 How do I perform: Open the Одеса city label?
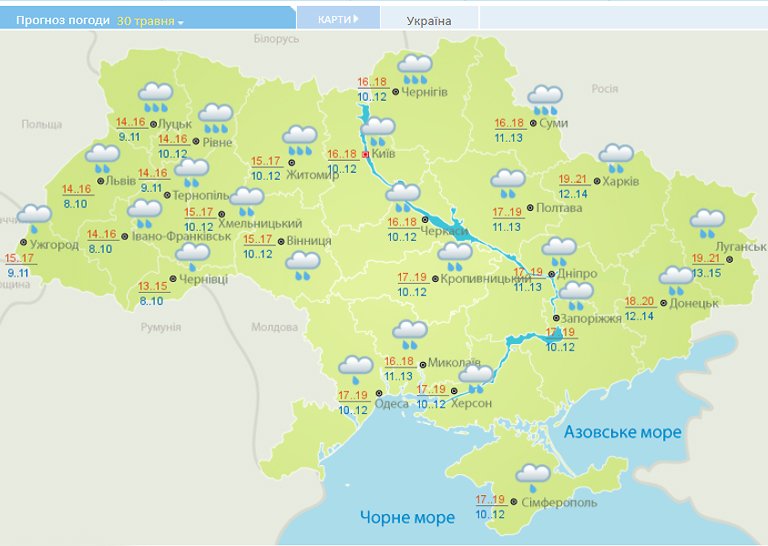(x=391, y=404)
